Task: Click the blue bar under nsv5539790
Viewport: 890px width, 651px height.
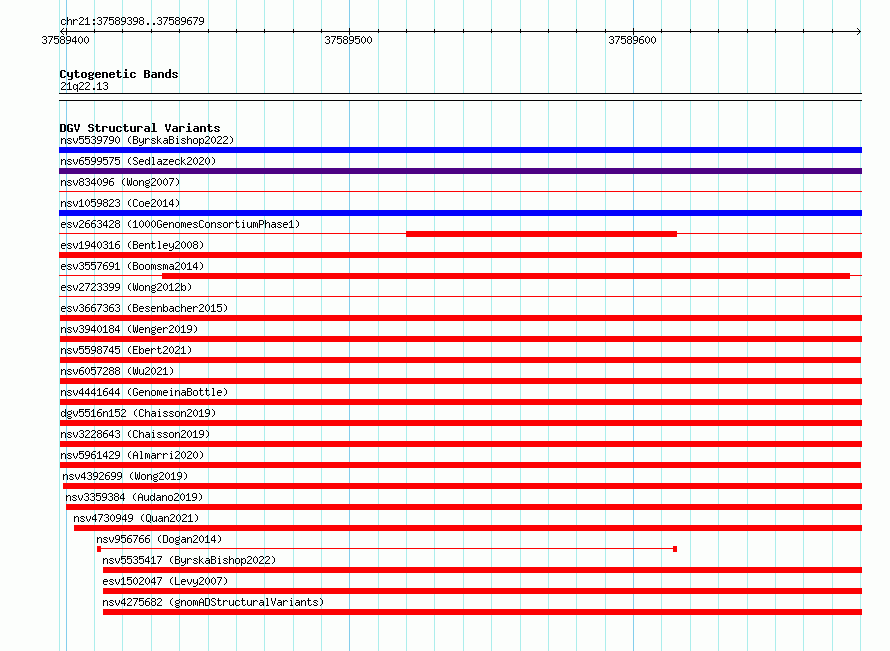Action: pyautogui.click(x=460, y=150)
